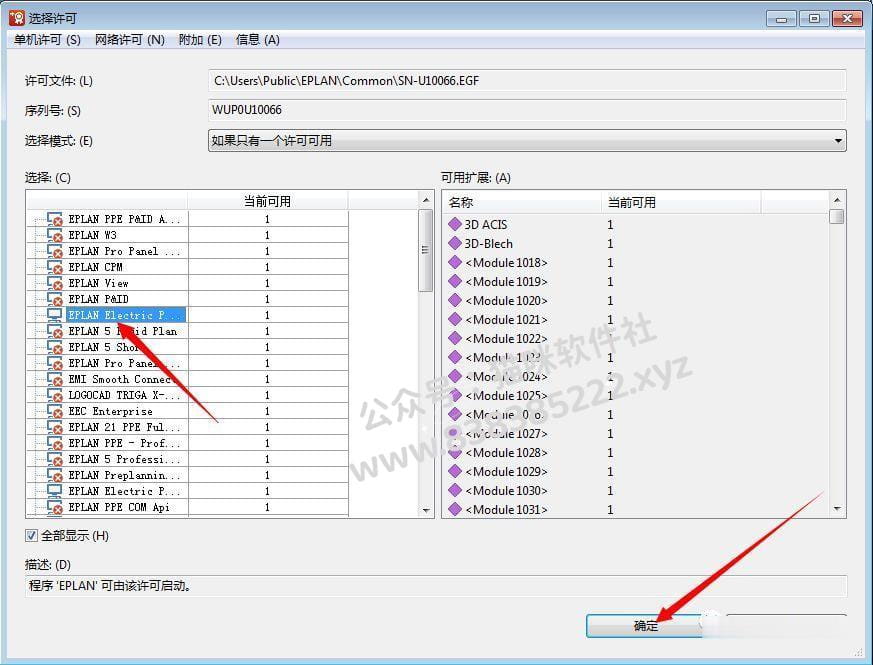873x665 pixels.
Task: Click the EPLAN PPE P&ID A... license icon
Action: point(55,219)
